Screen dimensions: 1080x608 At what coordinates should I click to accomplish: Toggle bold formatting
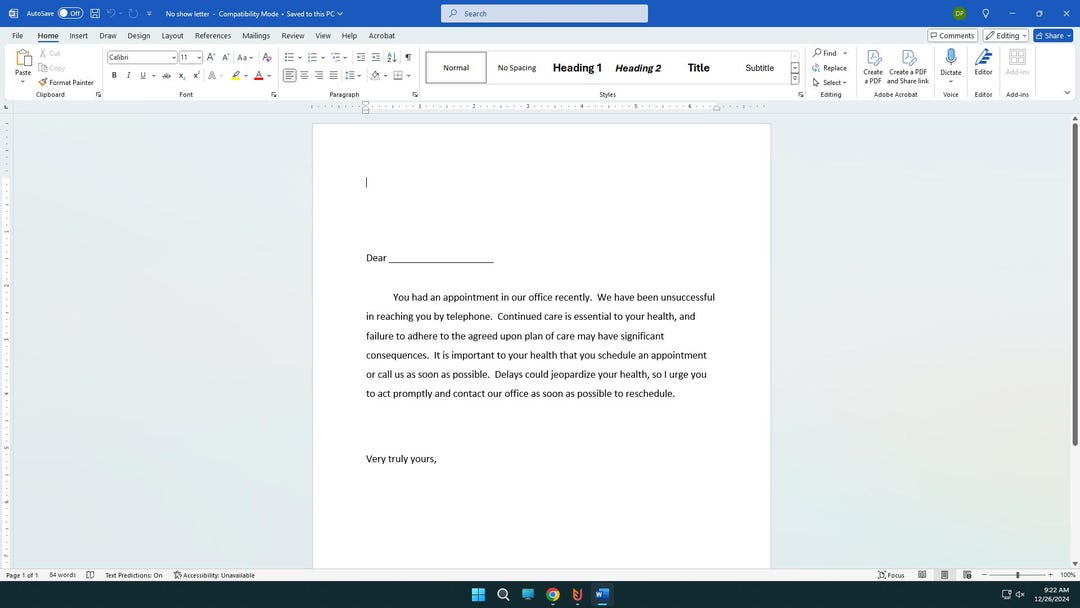pos(114,75)
